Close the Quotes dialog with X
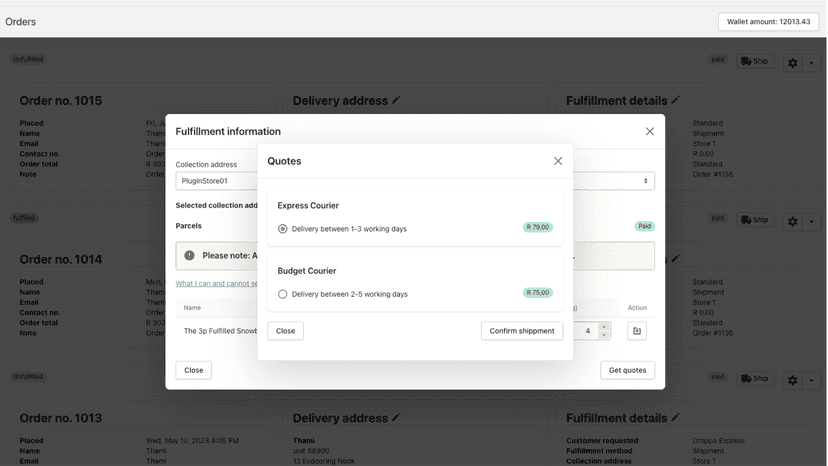828x466 pixels. point(558,161)
